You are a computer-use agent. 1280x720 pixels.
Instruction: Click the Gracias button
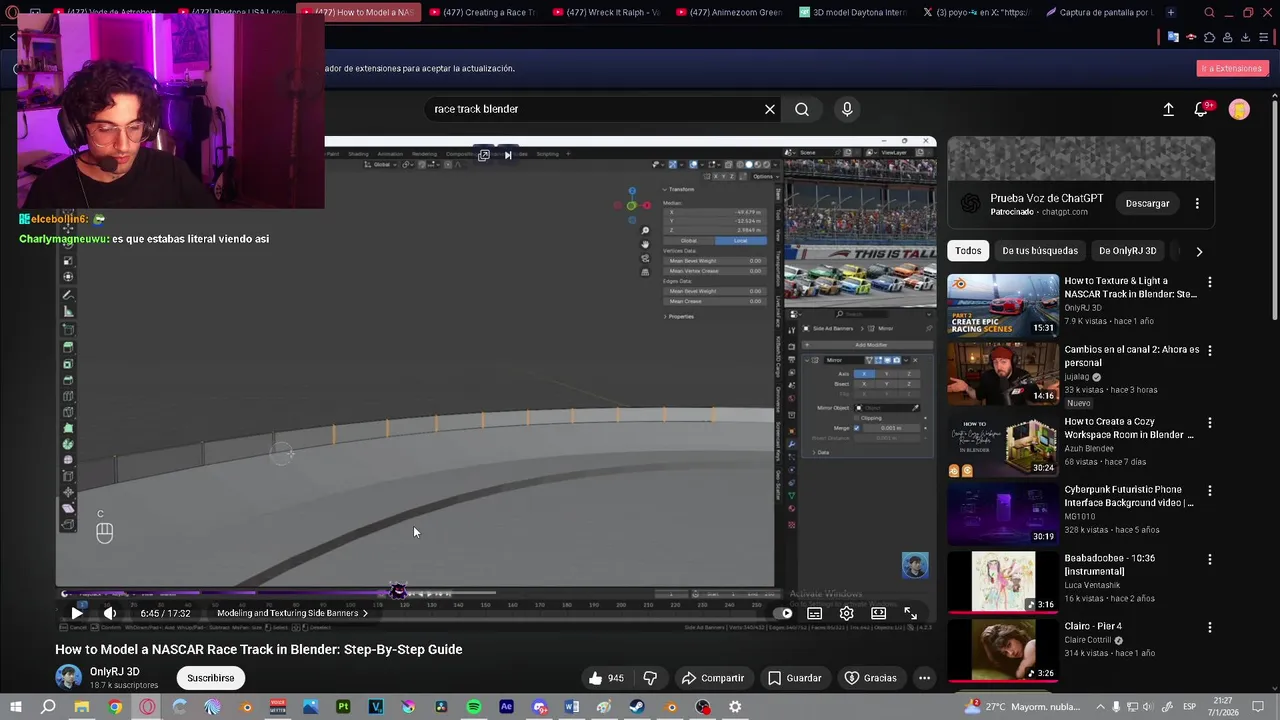[x=870, y=678]
